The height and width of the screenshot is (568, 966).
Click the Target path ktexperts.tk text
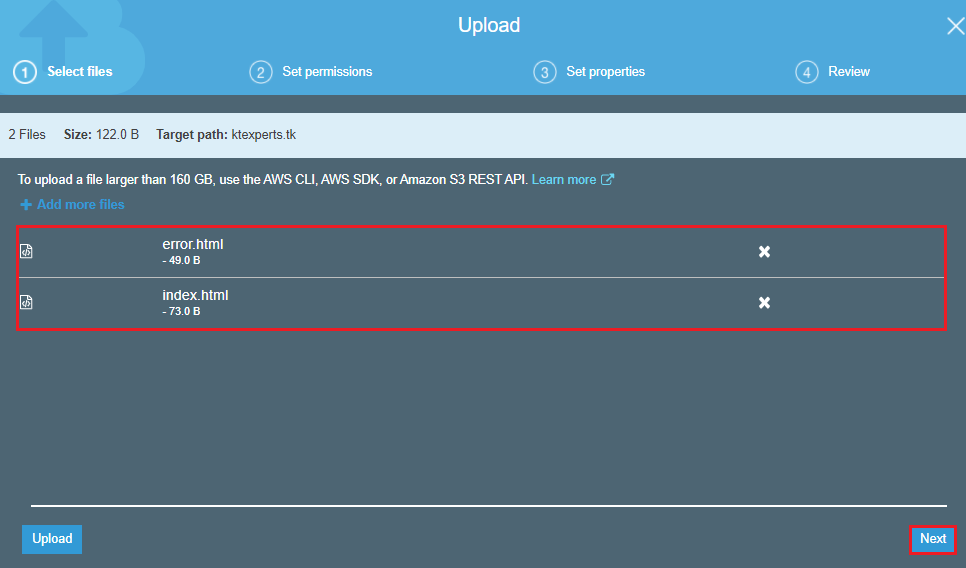[x=226, y=134]
